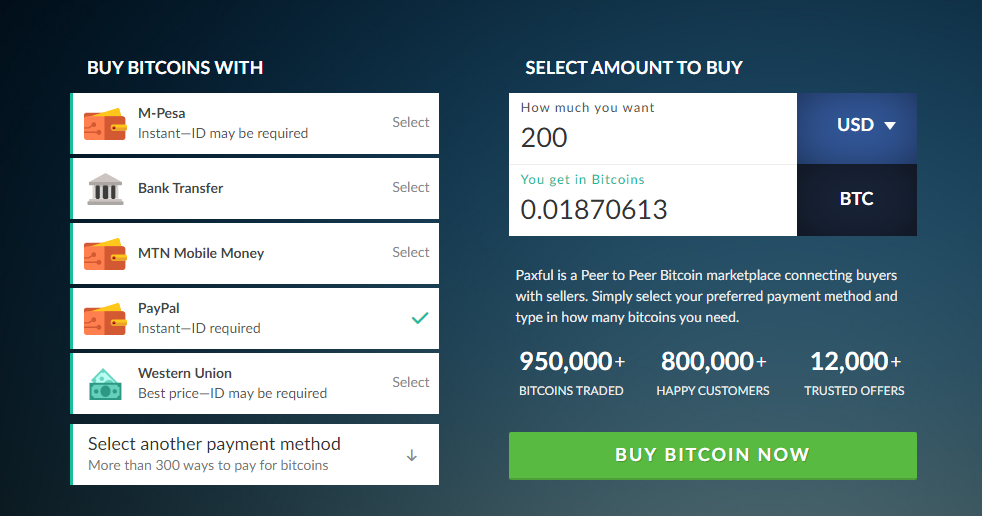This screenshot has height=516, width=982.
Task: Click the Western Union cash icon
Action: click(105, 384)
